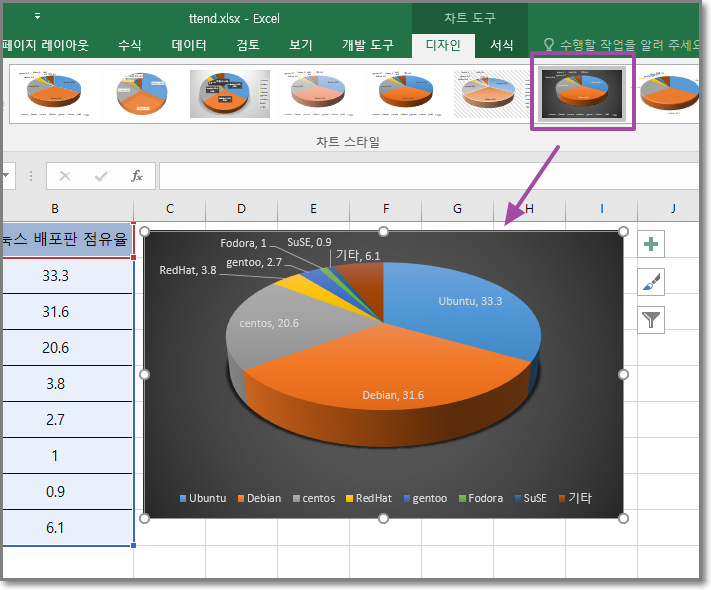Viewport: 711px width, 590px height.
Task: Select the partially visible last chart style thumbnail
Action: [x=668, y=94]
